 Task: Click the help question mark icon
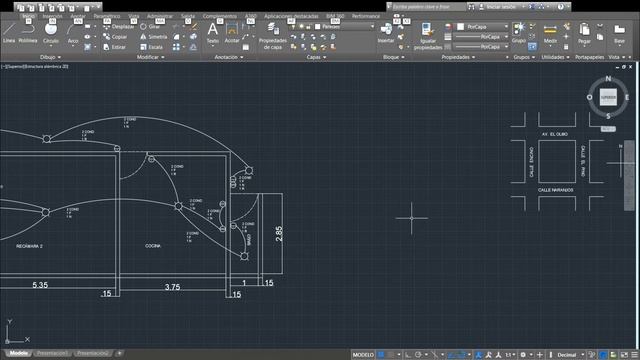pos(561,7)
